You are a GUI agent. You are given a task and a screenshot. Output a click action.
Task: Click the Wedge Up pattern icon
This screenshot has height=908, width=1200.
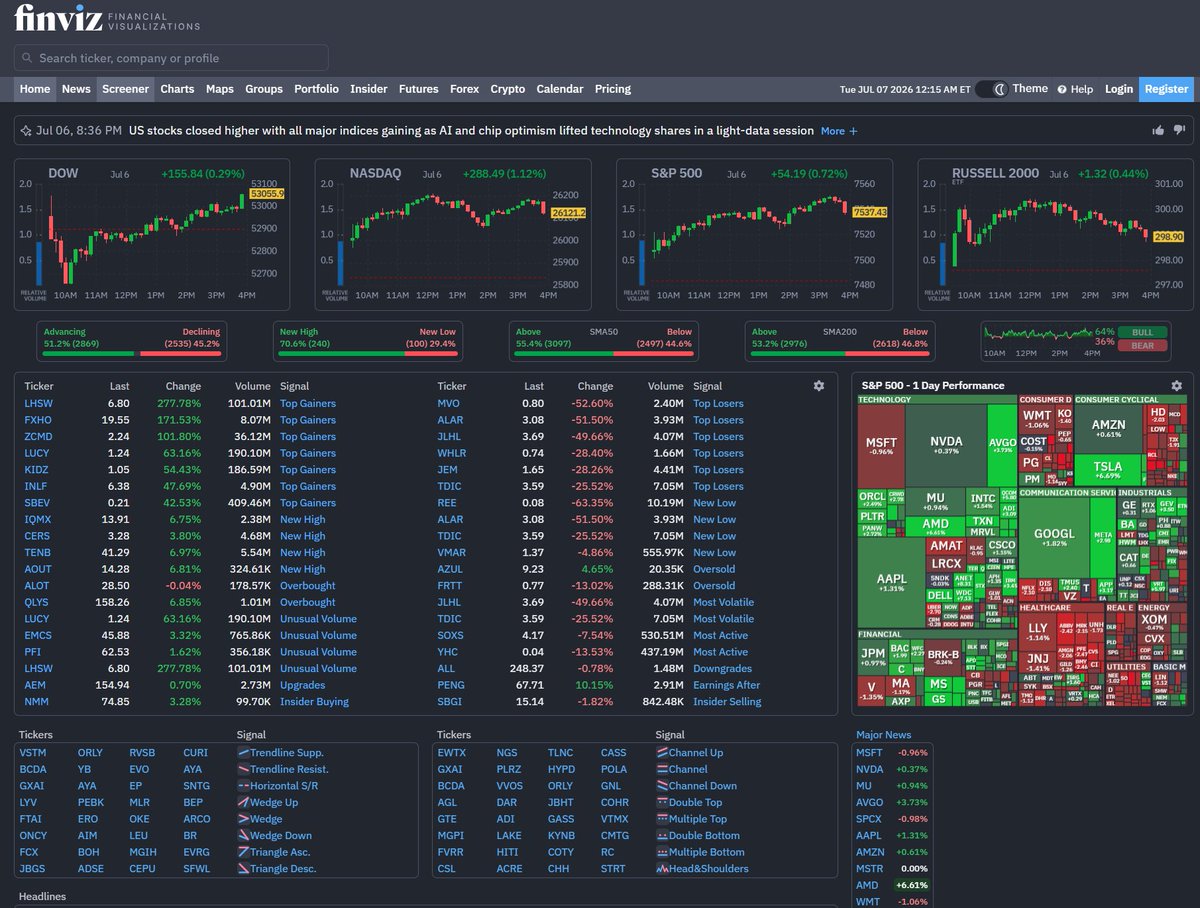[x=243, y=802]
